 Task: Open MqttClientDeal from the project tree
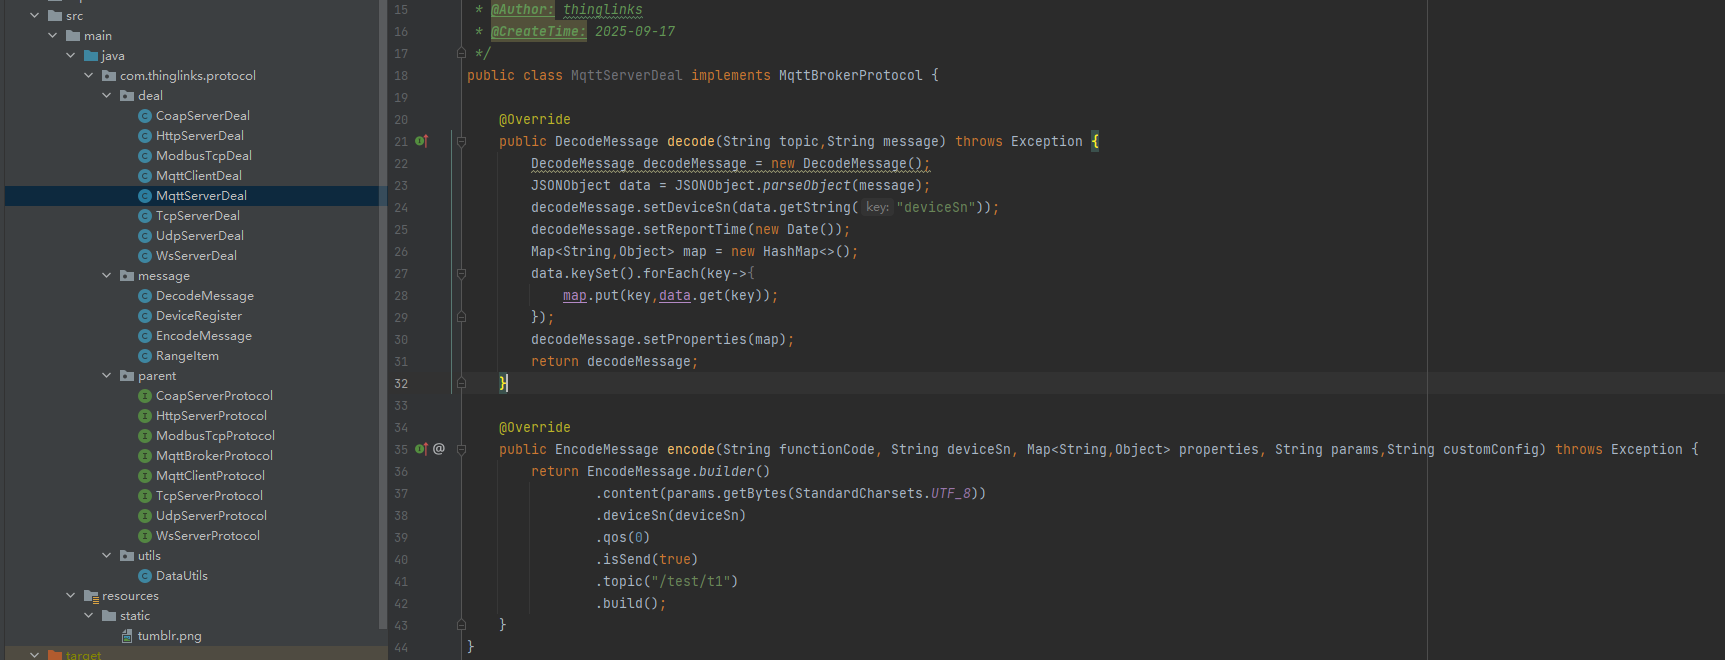pyautogui.click(x=198, y=176)
